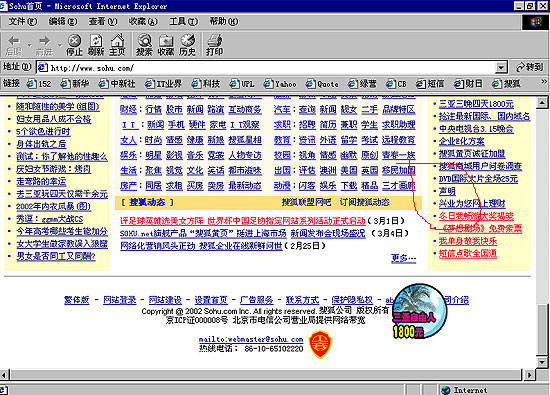Expand the address bar dropdown arrow
This screenshot has width=550, height=395.
[x=501, y=67]
